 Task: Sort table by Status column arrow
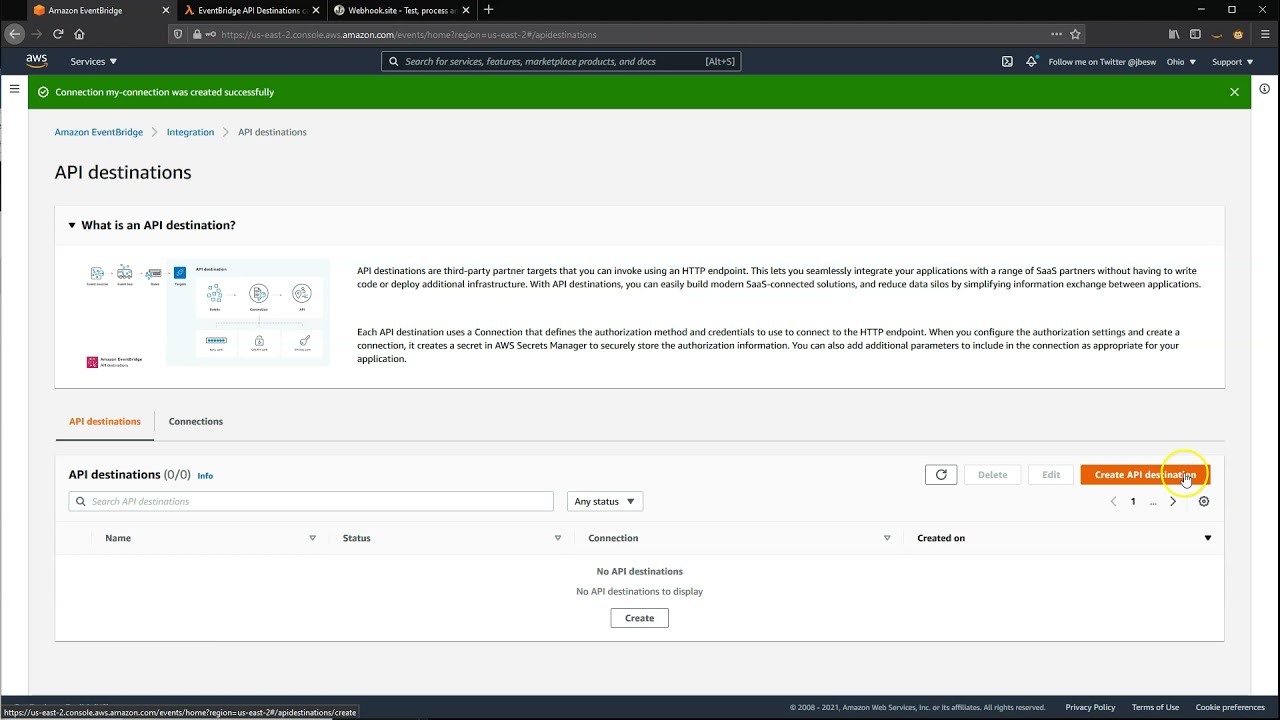click(557, 538)
